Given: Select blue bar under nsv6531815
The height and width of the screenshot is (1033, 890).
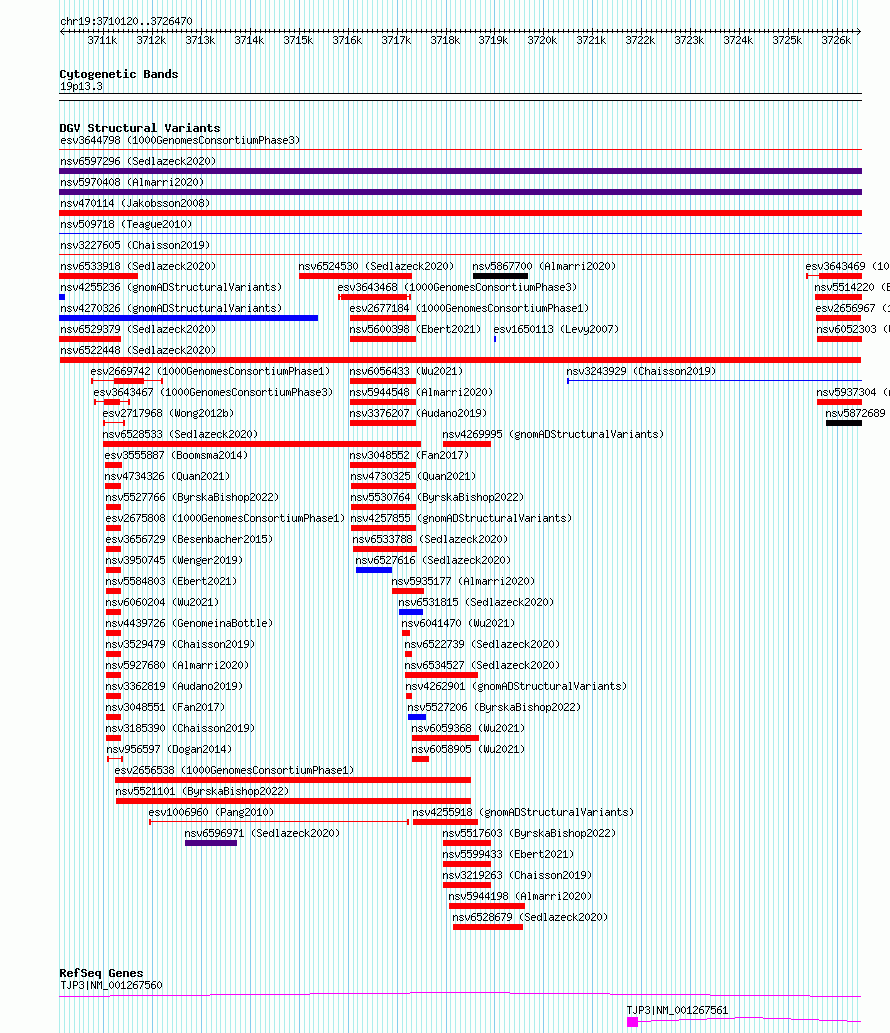Looking at the screenshot, I should pyautogui.click(x=410, y=613).
